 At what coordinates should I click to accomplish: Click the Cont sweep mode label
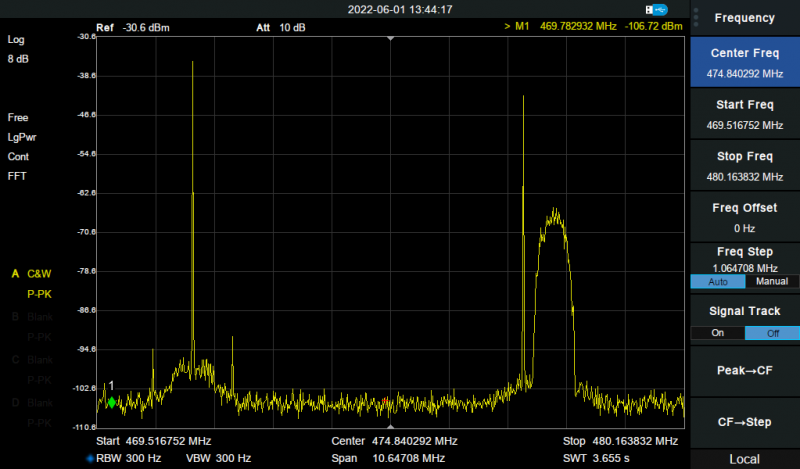point(18,157)
